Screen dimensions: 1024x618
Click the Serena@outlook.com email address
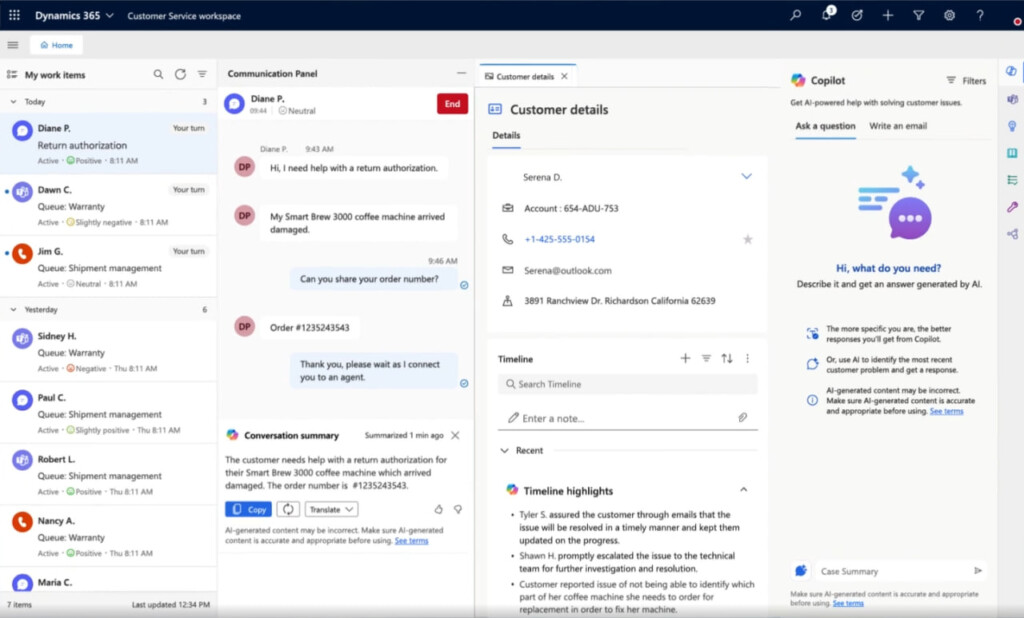tap(568, 270)
